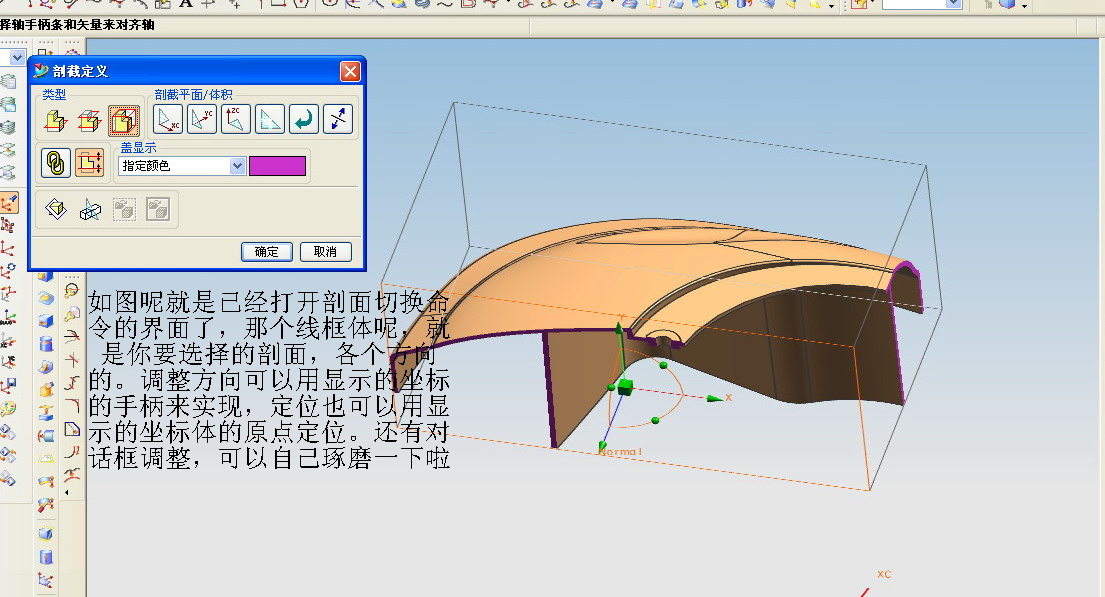
Task: Open the dropdown at top of left toolbar
Action: click(x=17, y=58)
